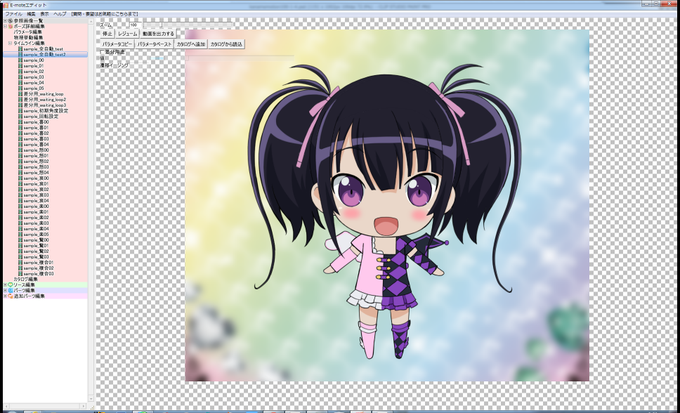The height and width of the screenshot is (413, 680).
Task: Click the パラメータコピー button
Action: (x=117, y=44)
